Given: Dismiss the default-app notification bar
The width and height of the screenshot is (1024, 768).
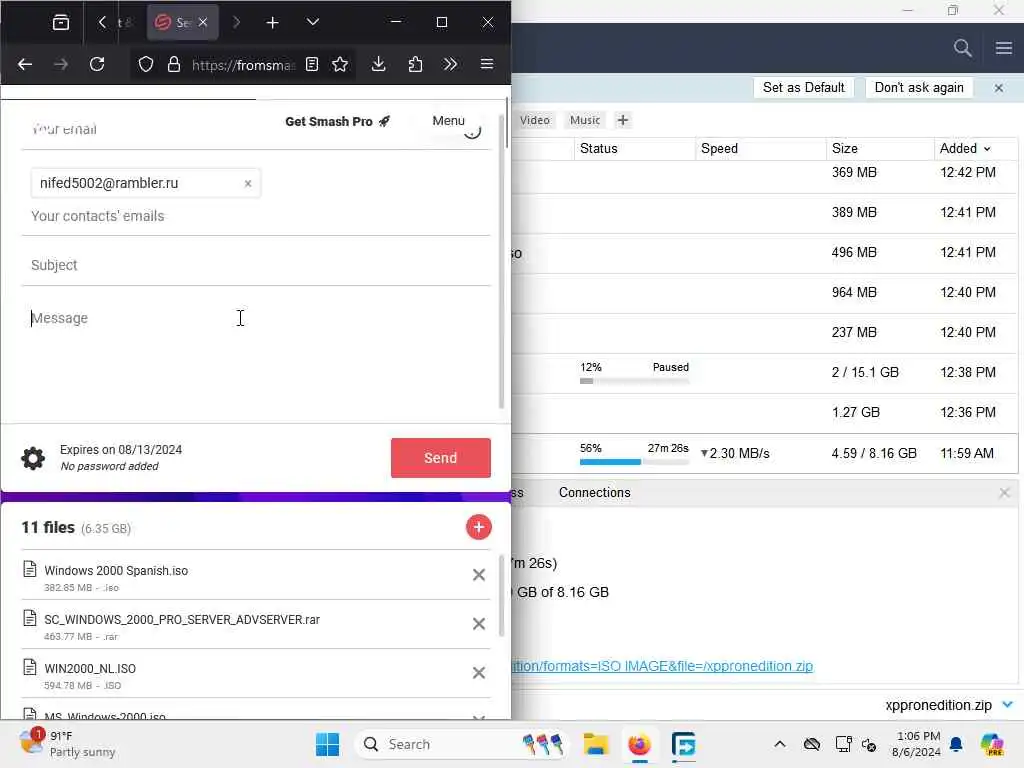Looking at the screenshot, I should 999,88.
